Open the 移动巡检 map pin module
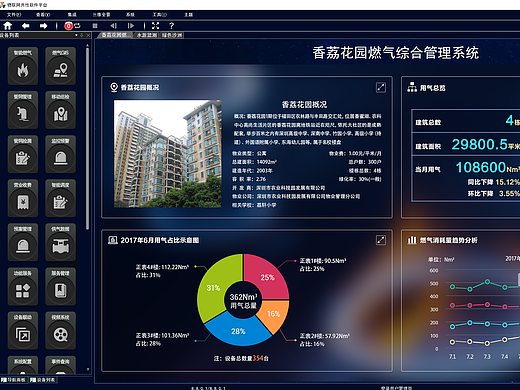Image resolution: width=520 pixels, height=390 pixels. [x=61, y=110]
